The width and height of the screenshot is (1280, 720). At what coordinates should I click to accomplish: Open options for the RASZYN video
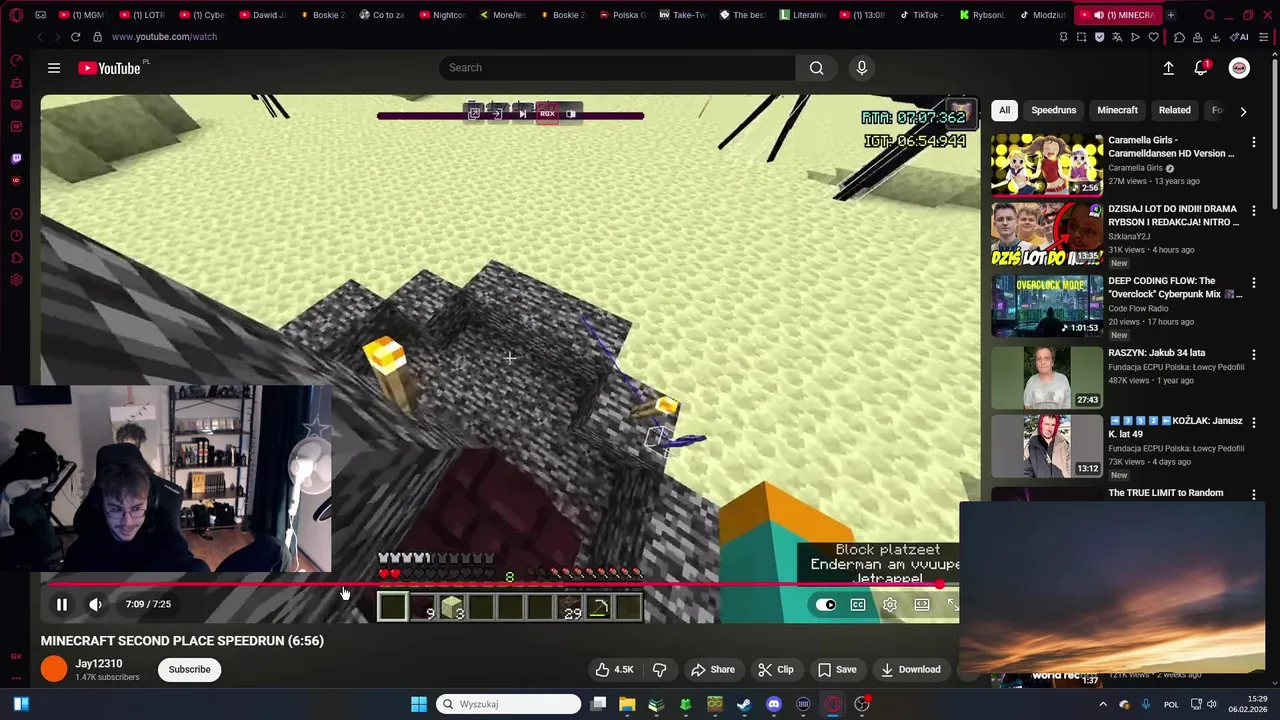1253,355
